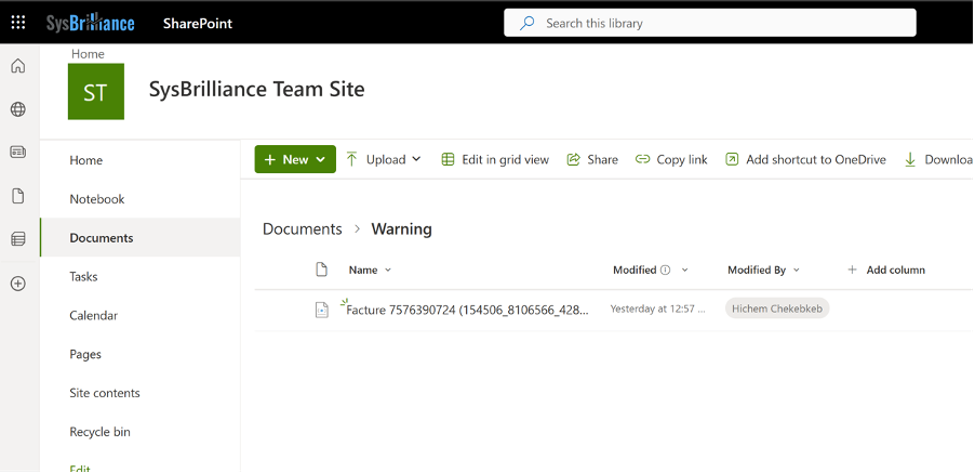
Task: Open My sites globe icon
Action: tap(19, 110)
